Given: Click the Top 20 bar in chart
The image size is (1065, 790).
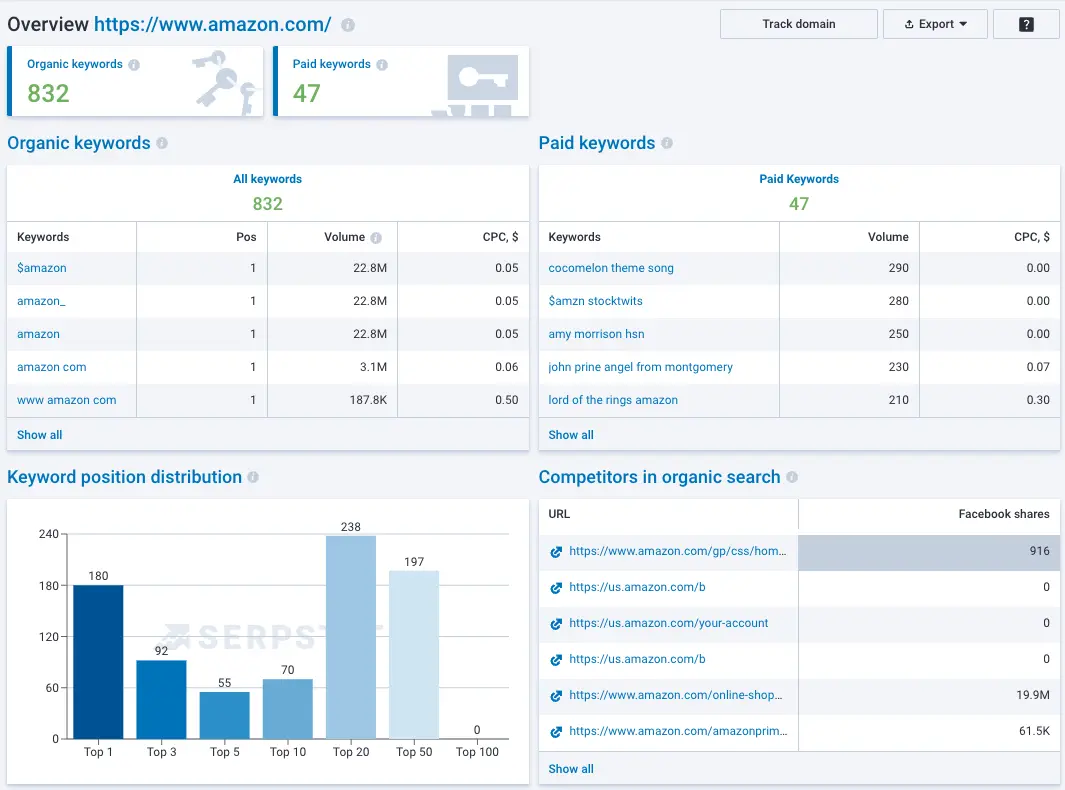Looking at the screenshot, I should (350, 638).
